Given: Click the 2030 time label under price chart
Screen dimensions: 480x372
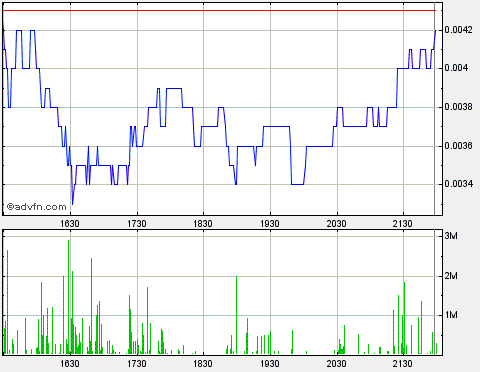Looking at the screenshot, I should (337, 224).
